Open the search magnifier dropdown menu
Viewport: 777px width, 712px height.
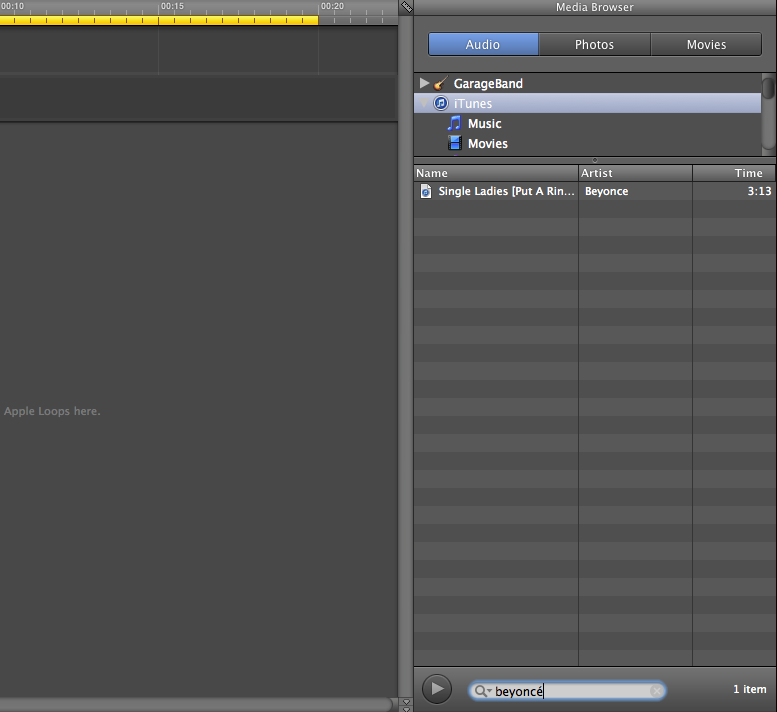pyautogui.click(x=482, y=691)
